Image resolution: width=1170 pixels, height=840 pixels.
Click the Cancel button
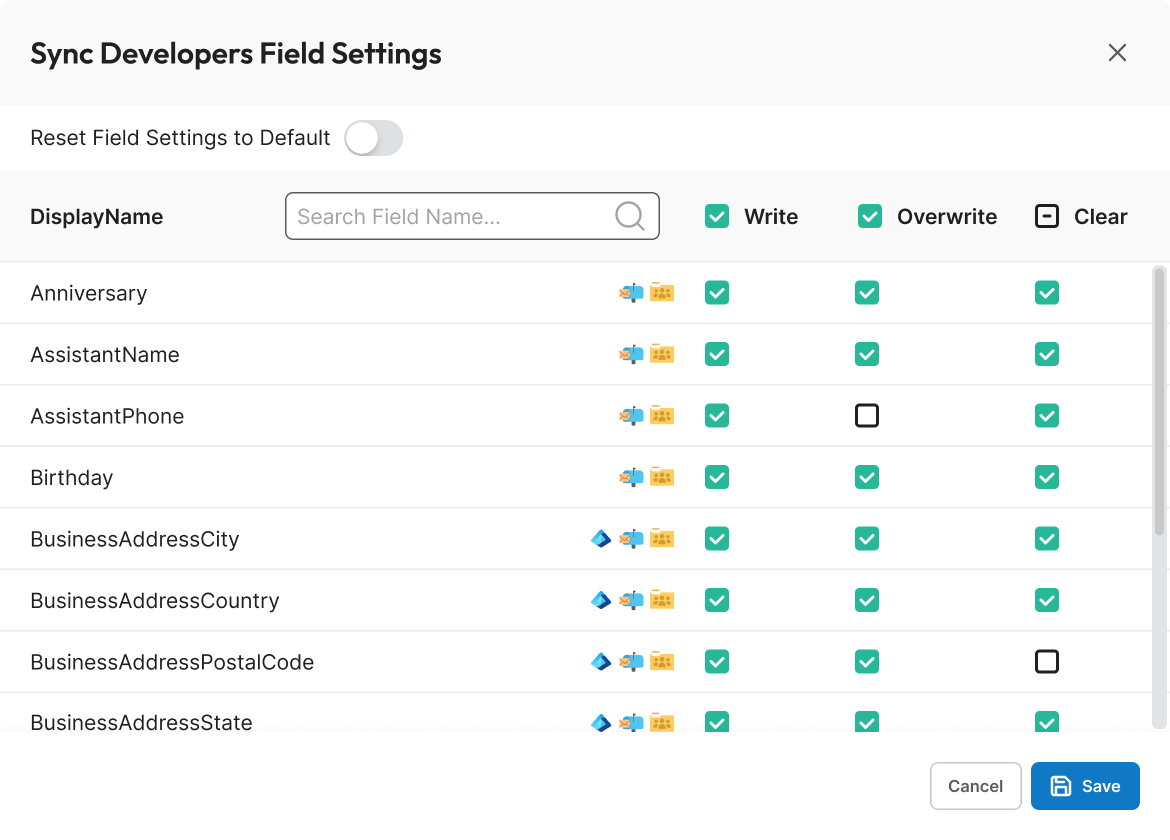coord(975,786)
